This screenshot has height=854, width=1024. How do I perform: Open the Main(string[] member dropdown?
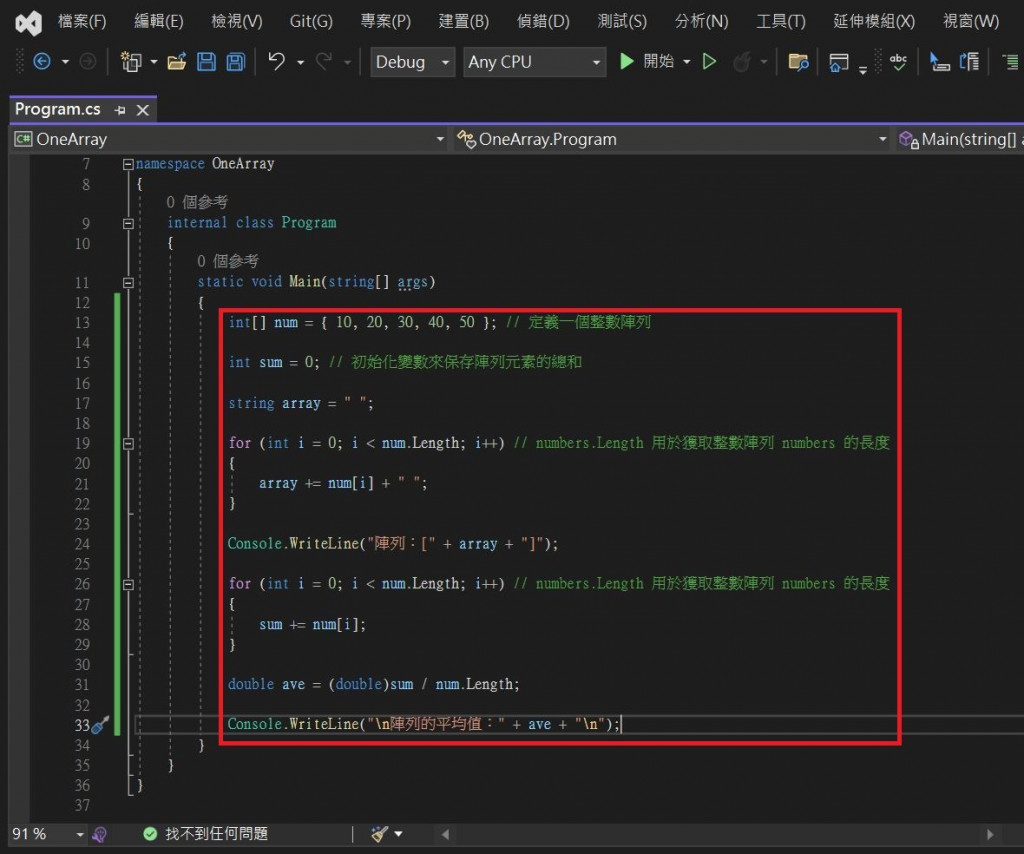coord(959,139)
